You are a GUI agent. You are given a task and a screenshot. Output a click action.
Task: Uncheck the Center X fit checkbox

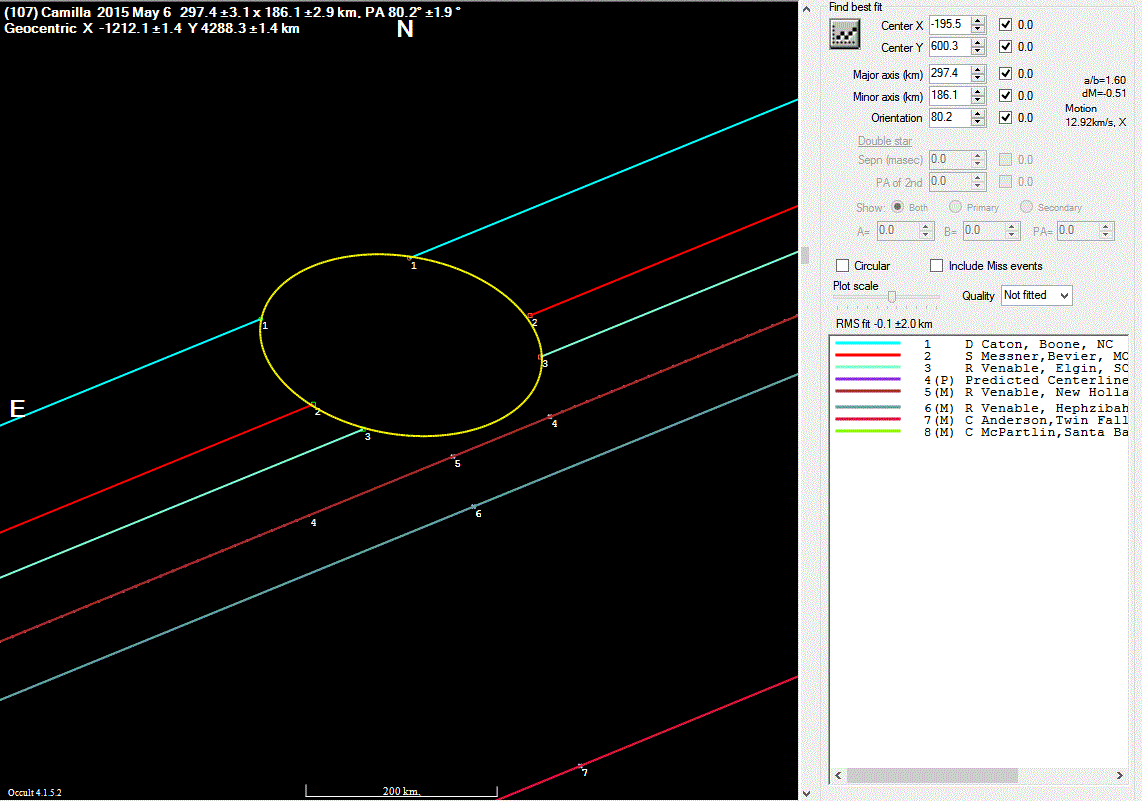pos(1005,25)
